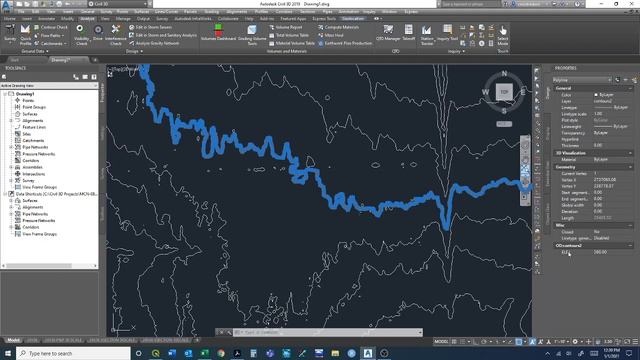Open the Output ribbon tab
Viewport: 640px width, 360px height.
click(x=143, y=19)
